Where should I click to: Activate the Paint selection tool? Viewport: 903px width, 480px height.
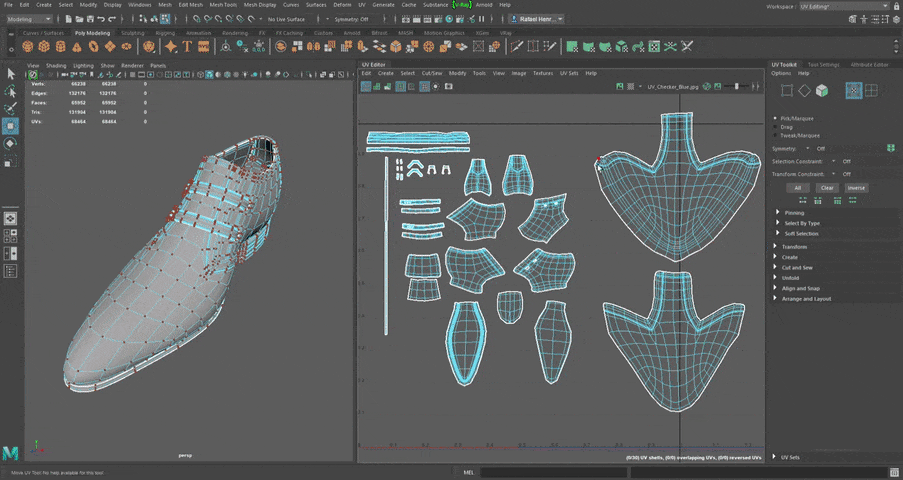click(11, 108)
